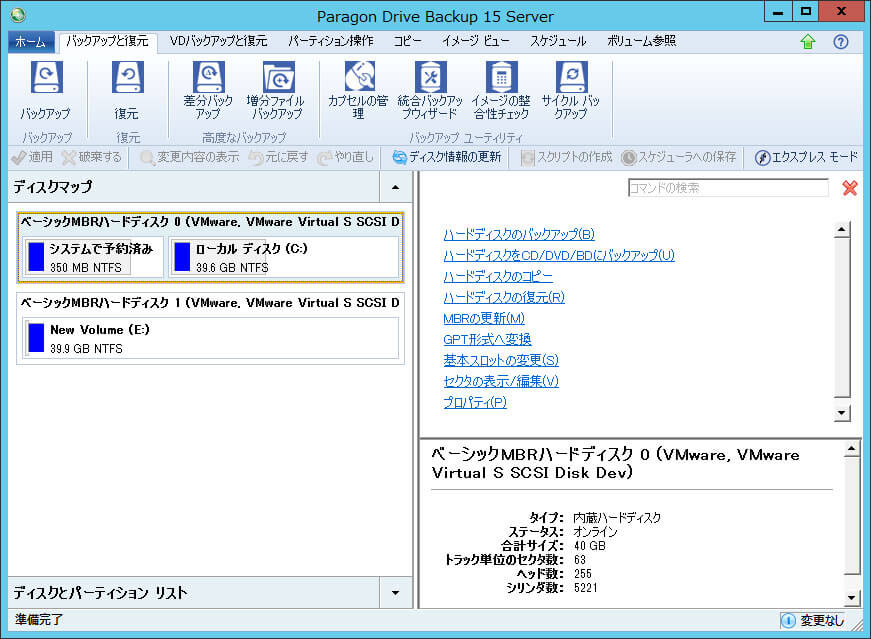Select ベーシックMBRハードディスク 0 header
The height and width of the screenshot is (639, 871).
pyautogui.click(x=210, y=222)
